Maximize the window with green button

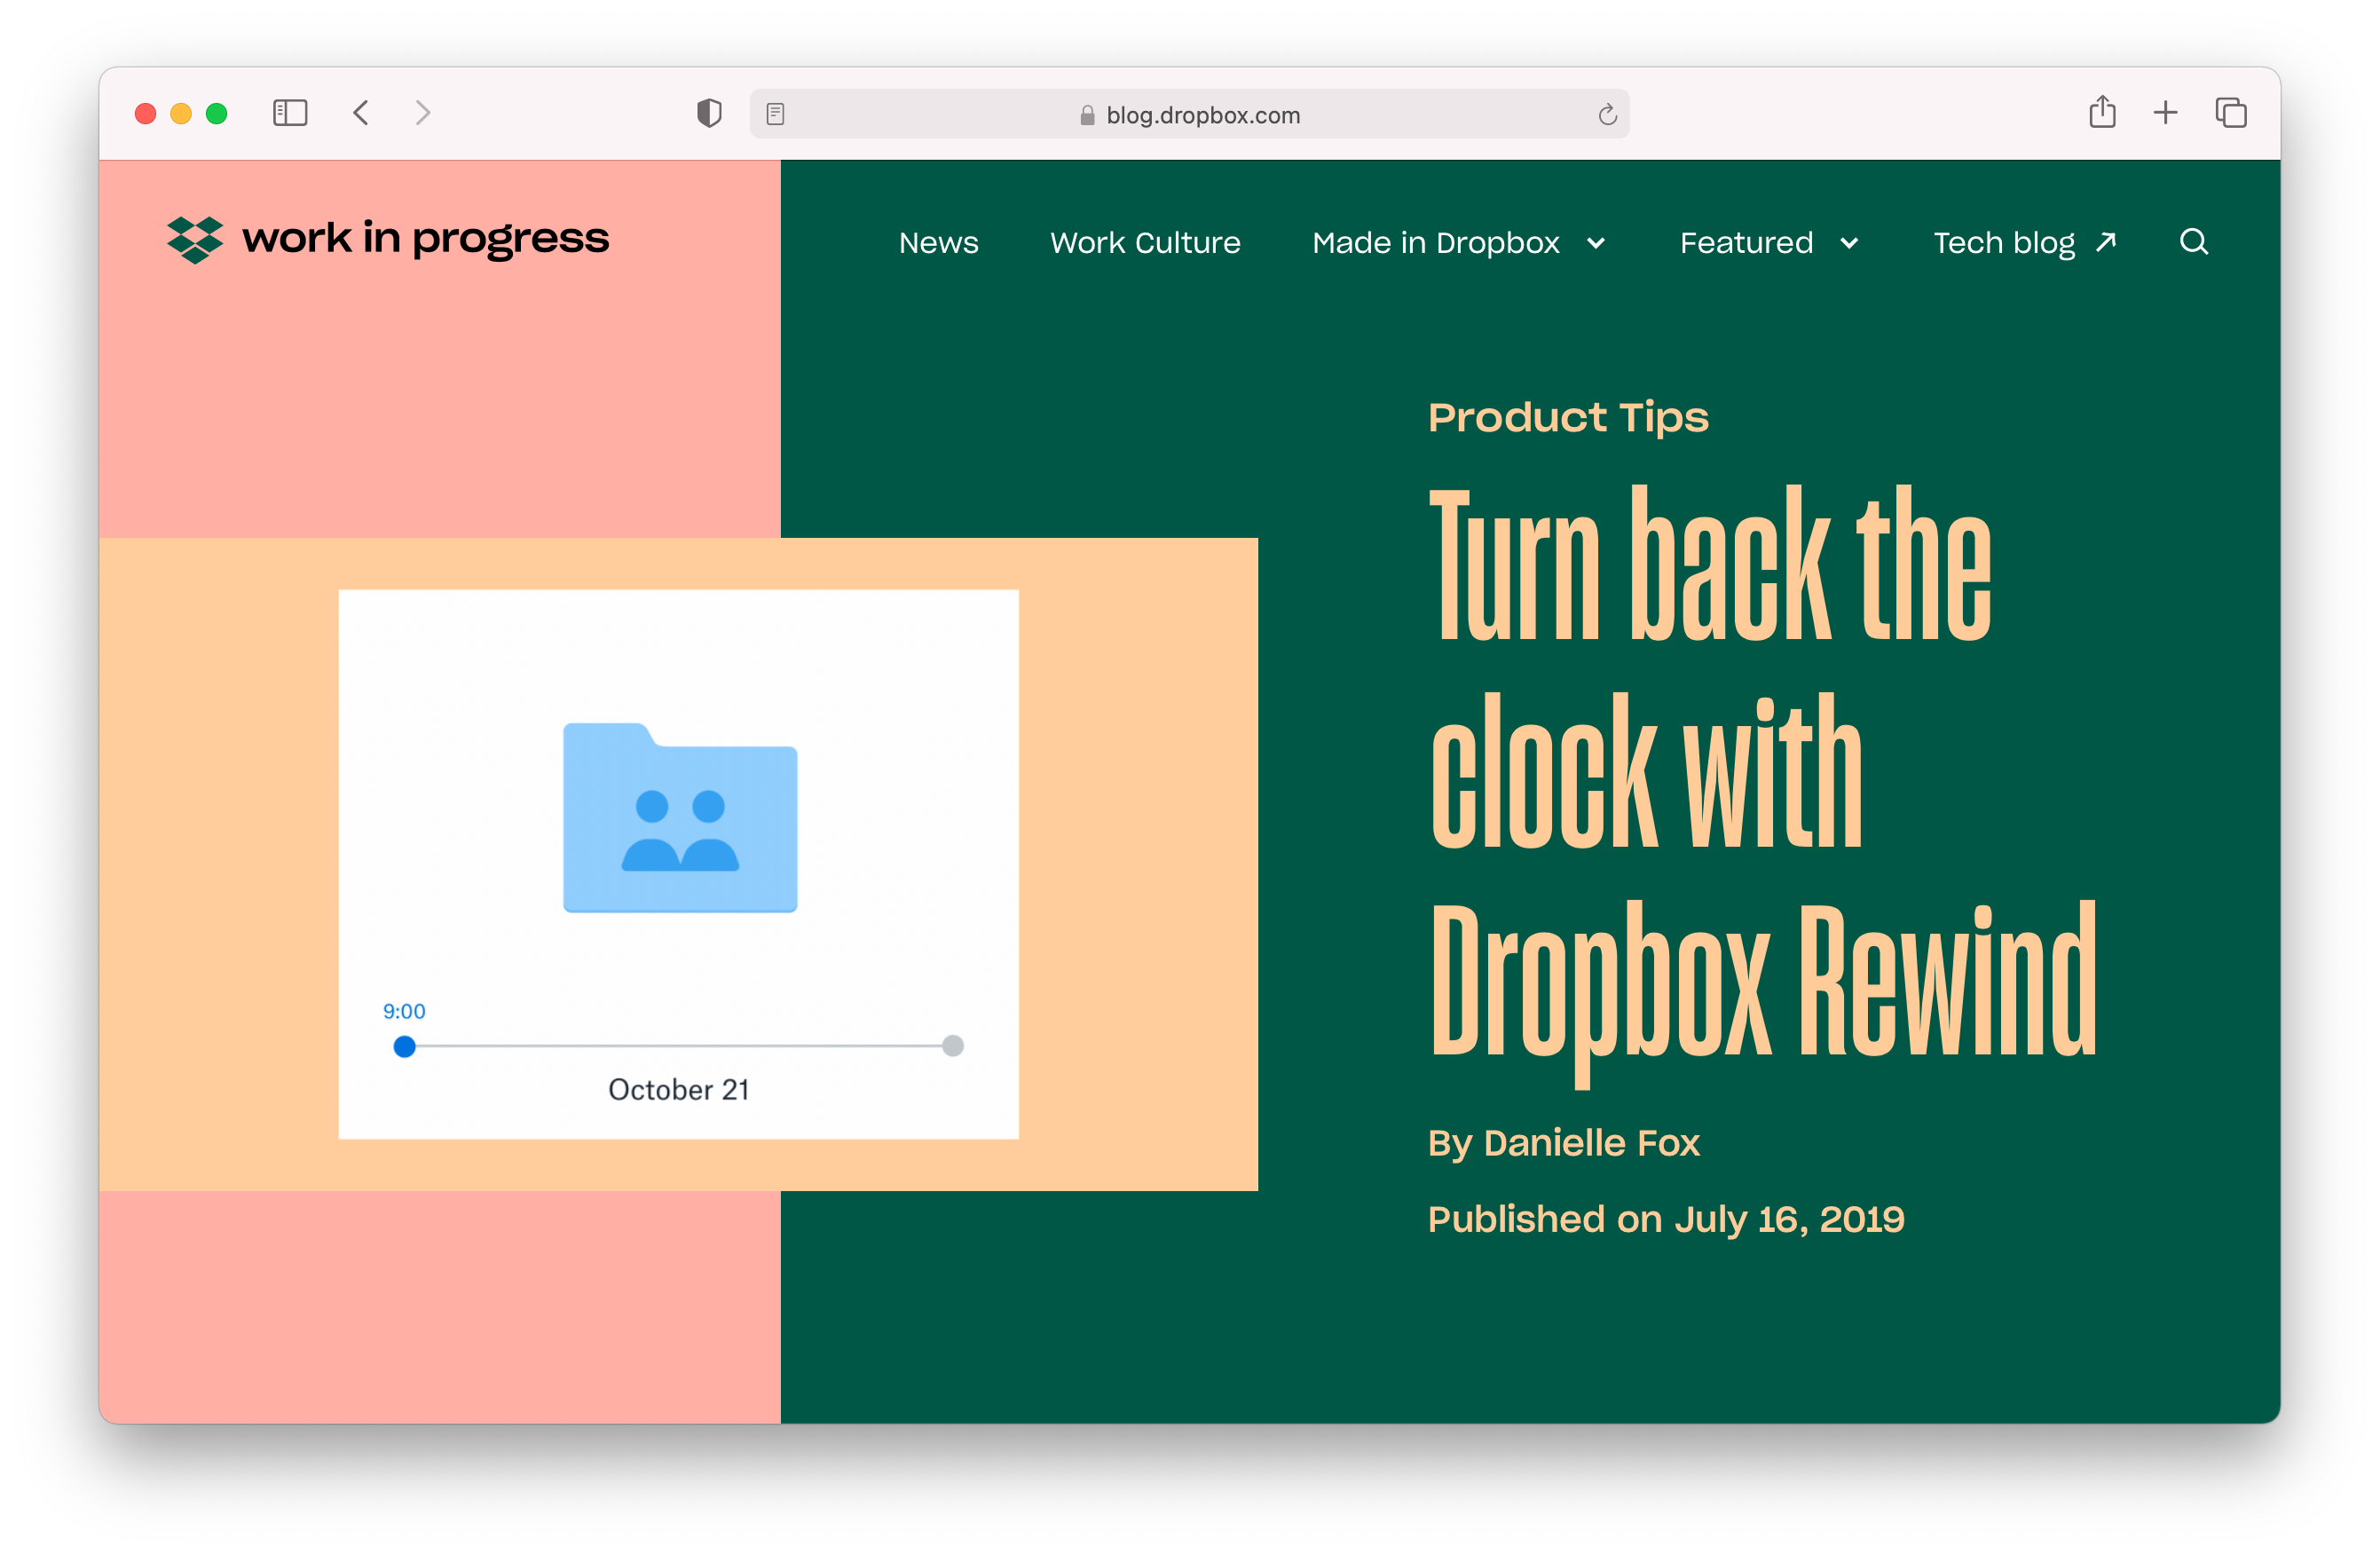pos(216,113)
